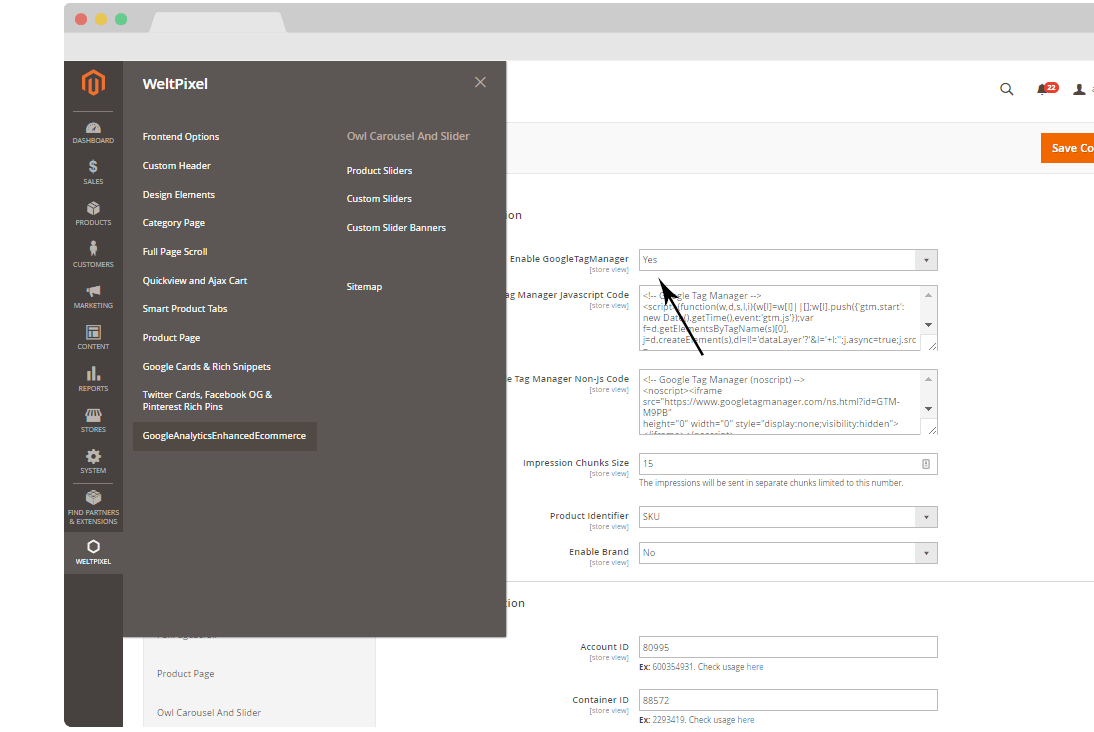Open the Products section in sidebar
This screenshot has width=1094, height=732.
(93, 212)
